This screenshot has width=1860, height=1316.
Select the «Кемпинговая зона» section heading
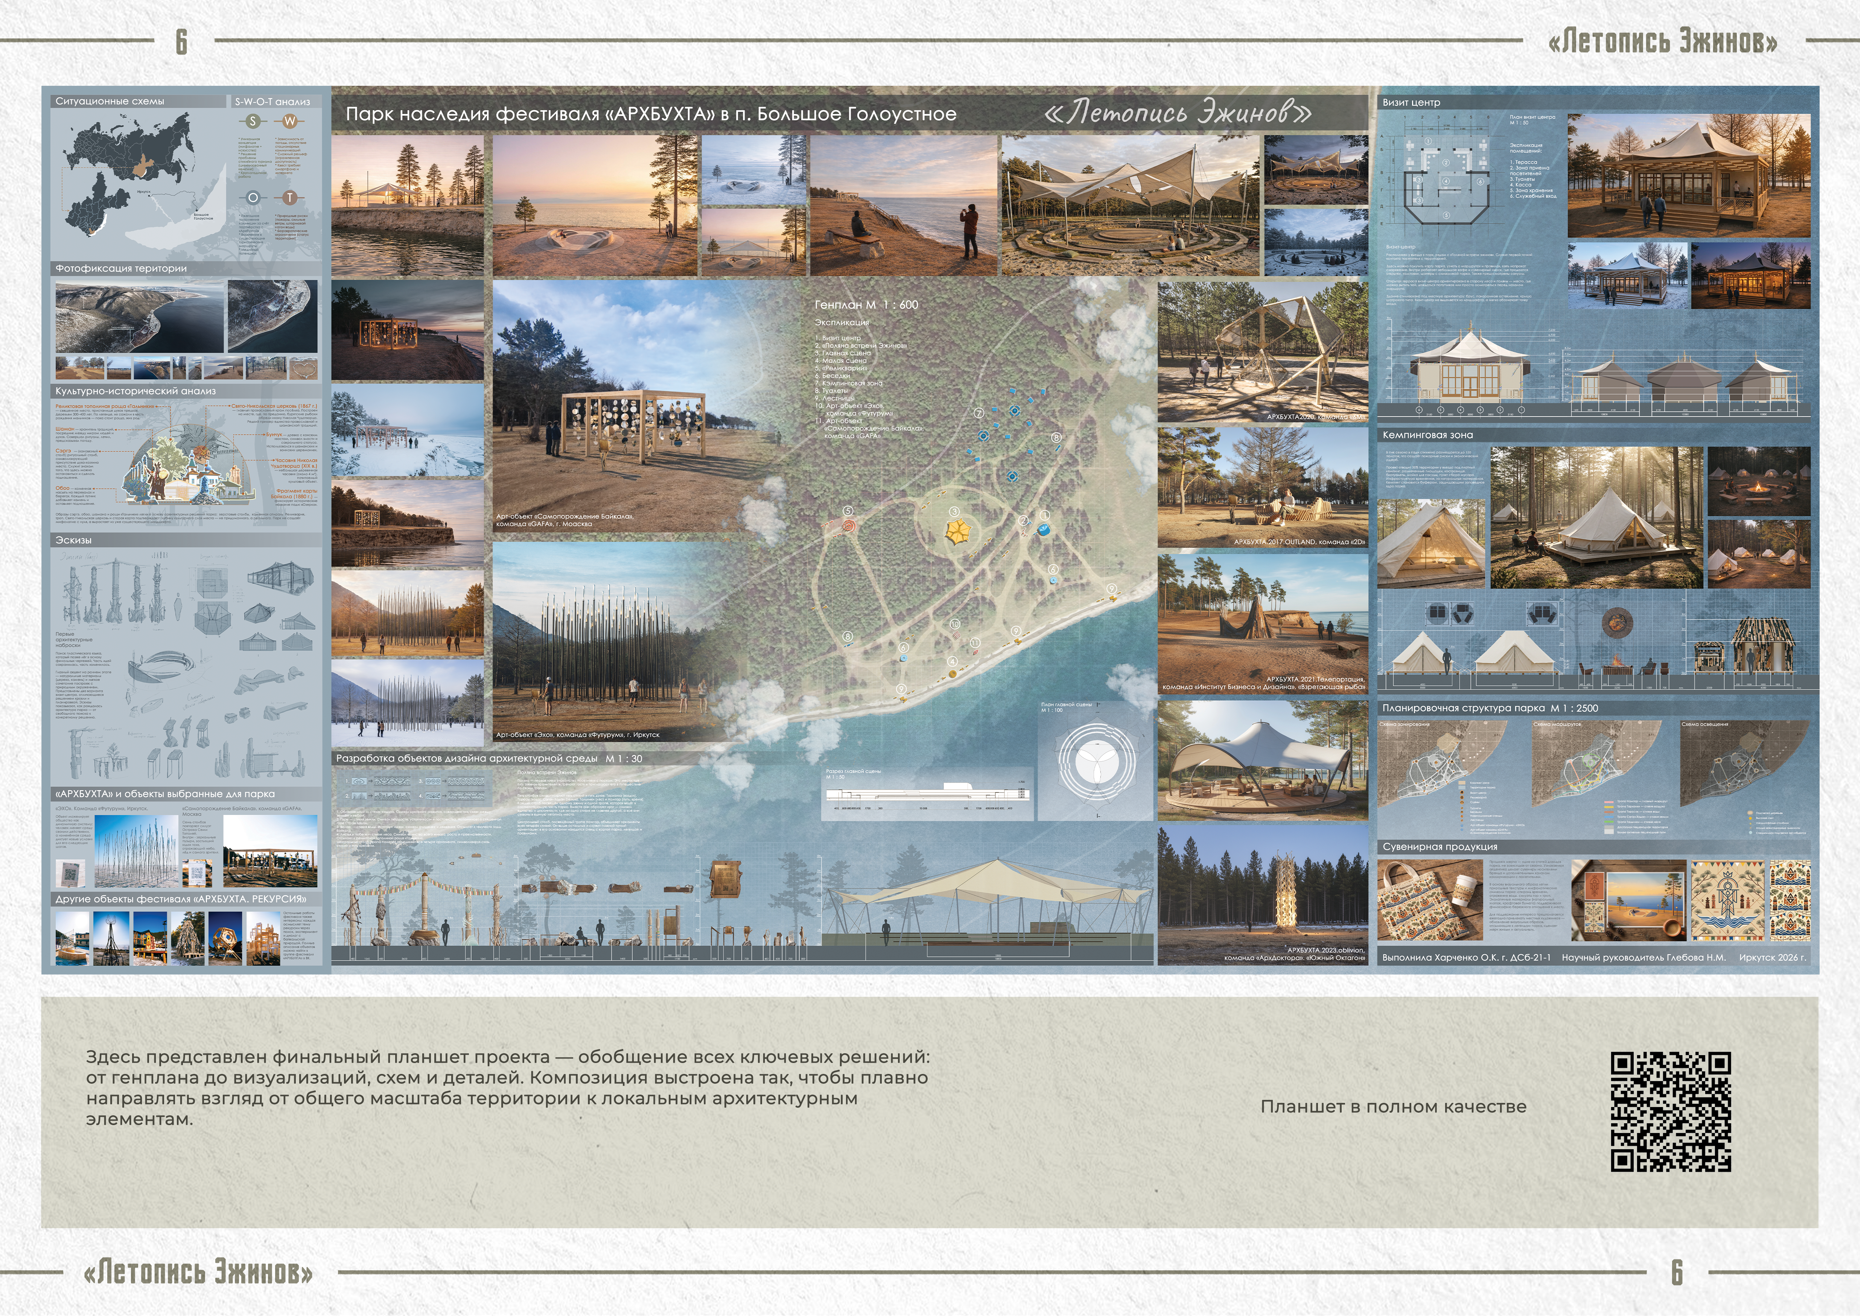[1427, 435]
